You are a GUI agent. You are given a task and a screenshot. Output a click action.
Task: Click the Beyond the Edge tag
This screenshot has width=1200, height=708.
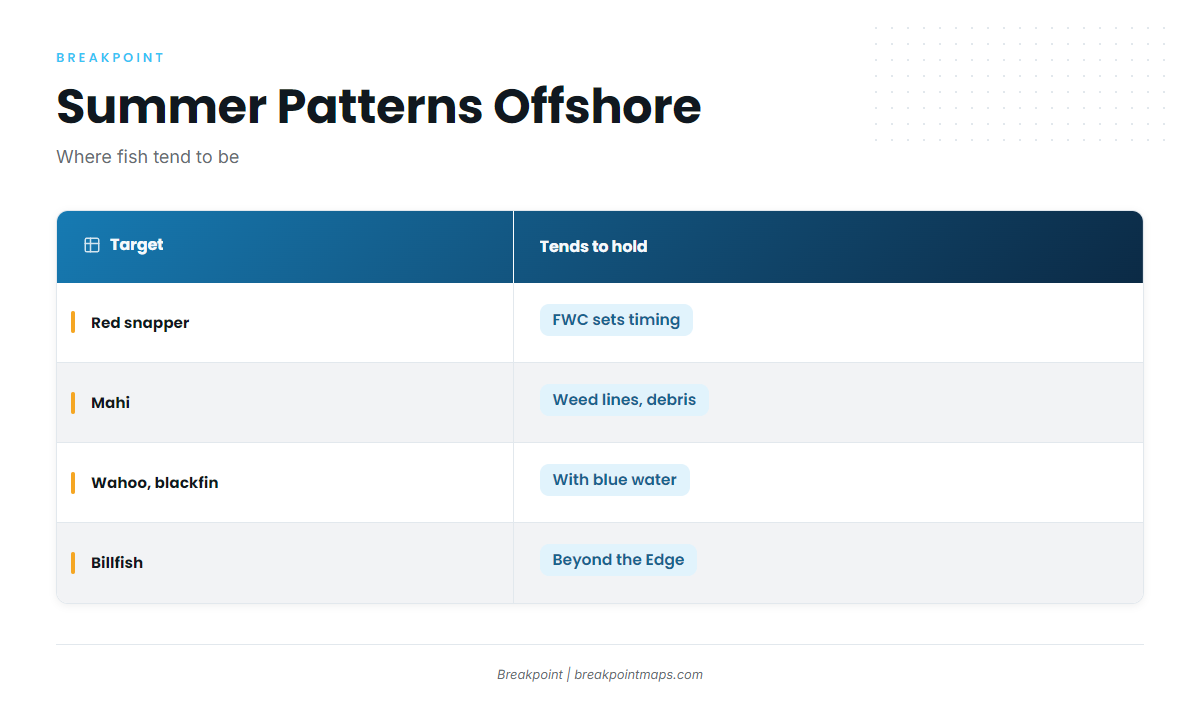(x=618, y=560)
